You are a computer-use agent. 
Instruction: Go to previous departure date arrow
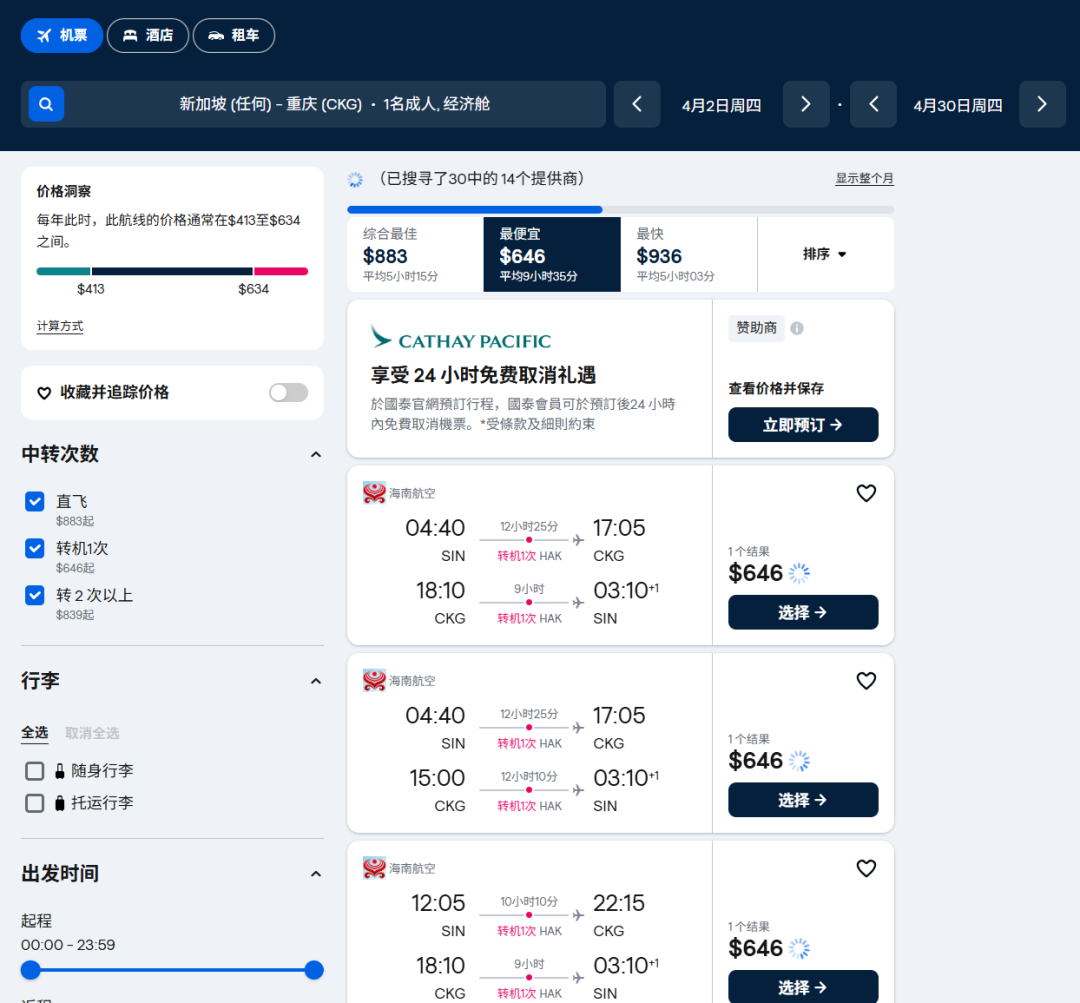pyautogui.click(x=637, y=105)
